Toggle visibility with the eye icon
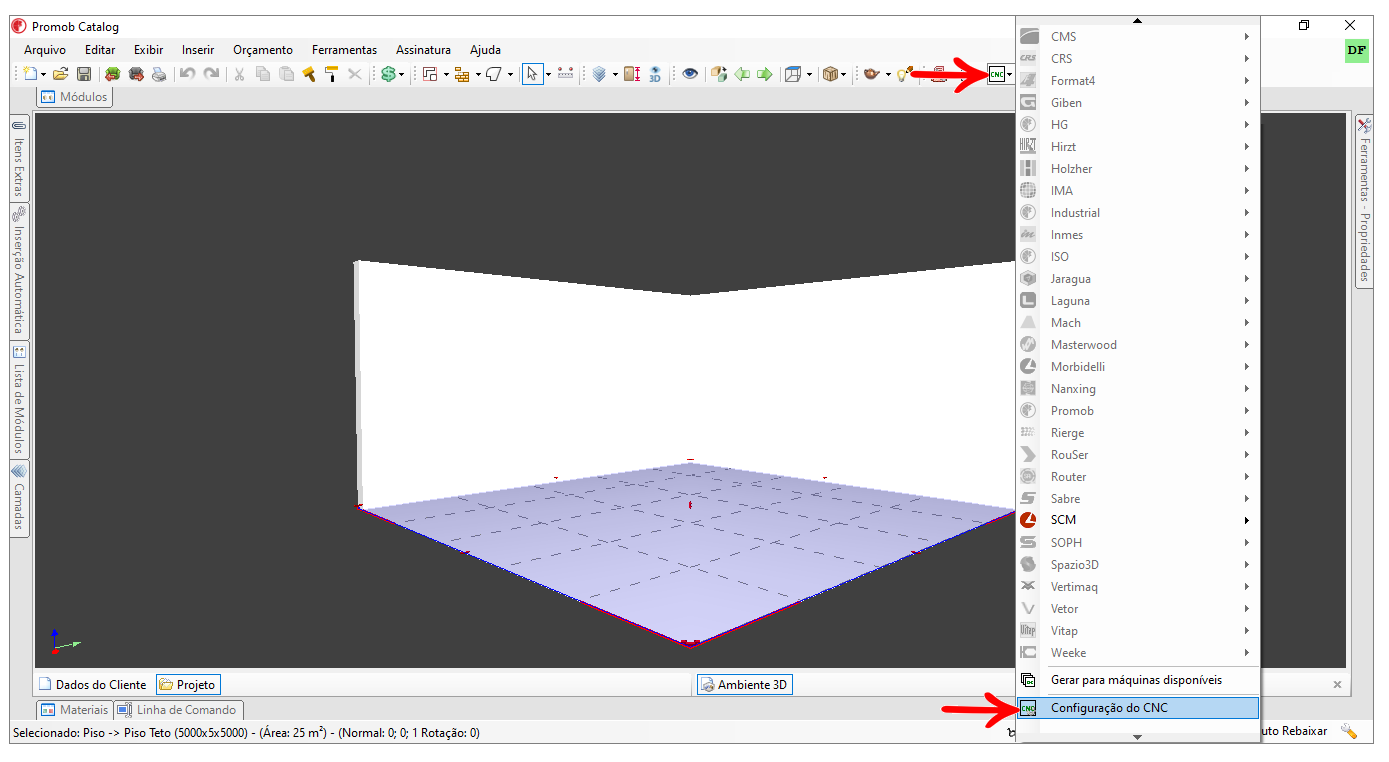1389x762 pixels. click(690, 74)
